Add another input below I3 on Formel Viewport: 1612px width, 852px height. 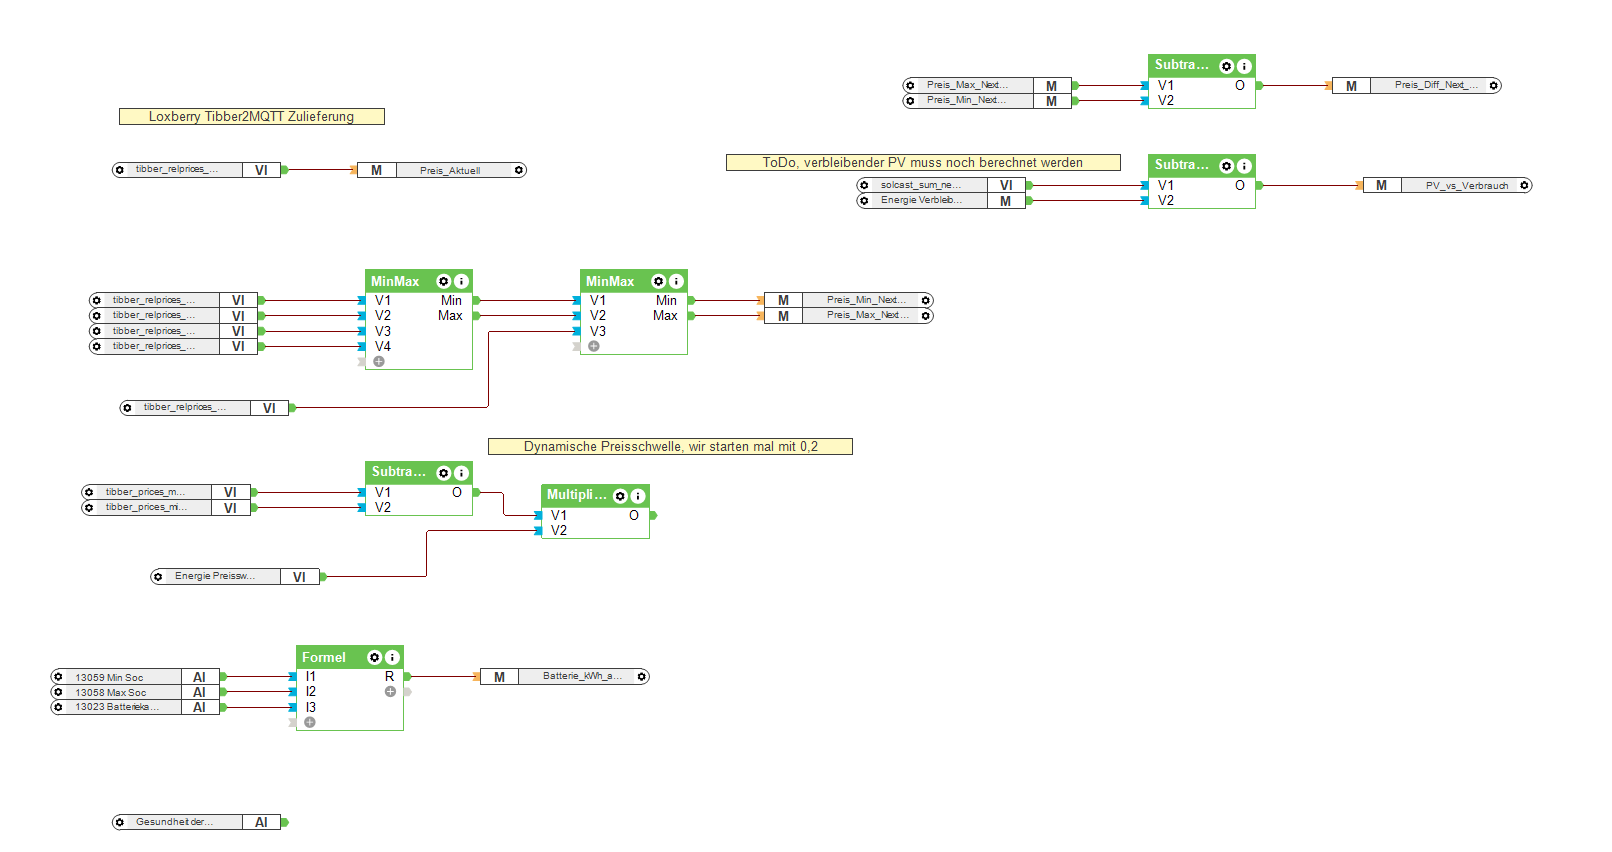pos(310,723)
